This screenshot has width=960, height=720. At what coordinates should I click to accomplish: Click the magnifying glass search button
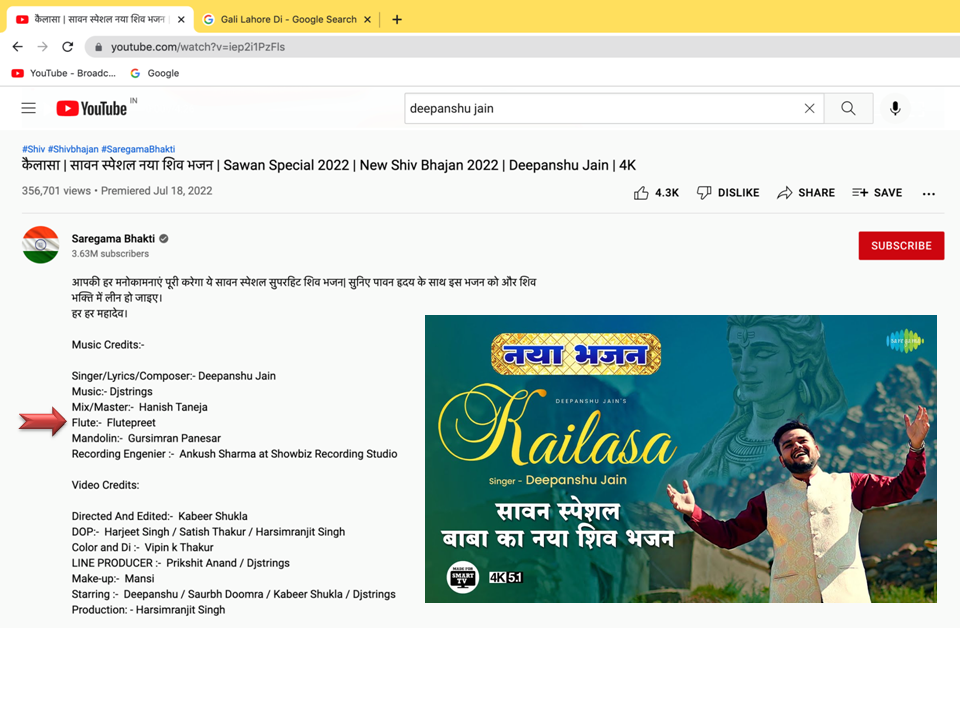click(x=848, y=108)
